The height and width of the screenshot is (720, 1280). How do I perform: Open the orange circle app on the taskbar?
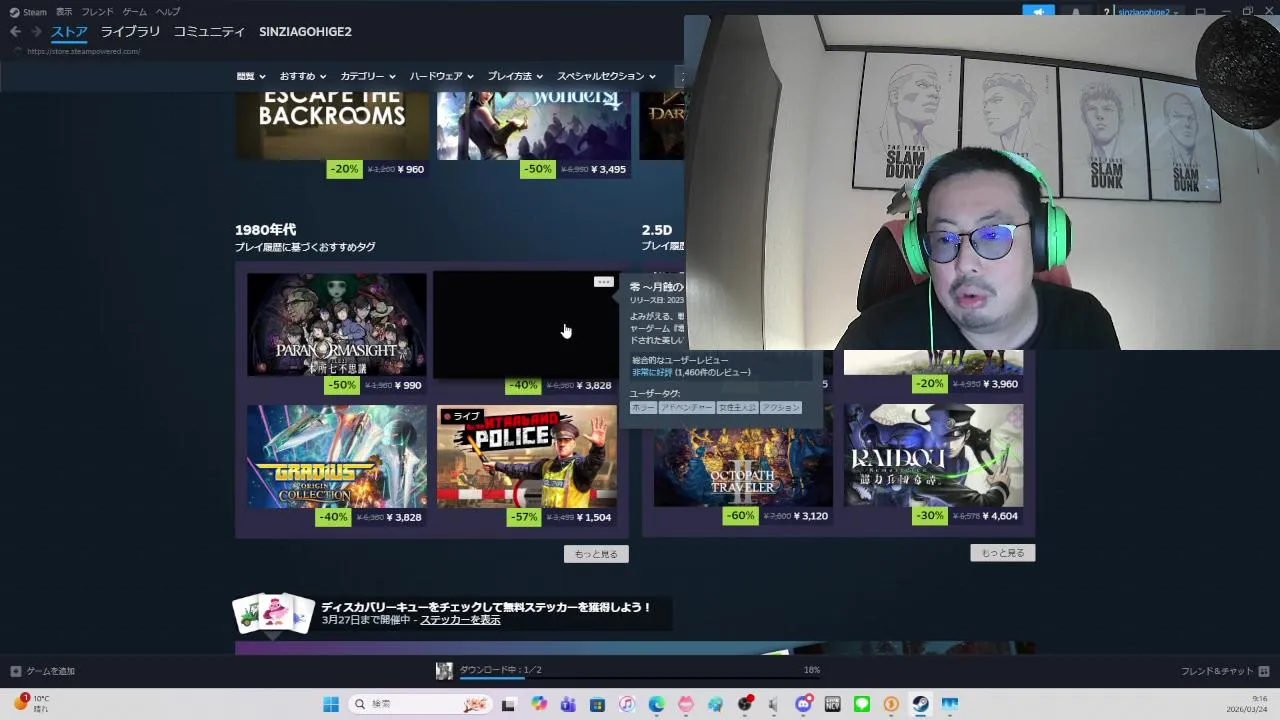click(891, 704)
